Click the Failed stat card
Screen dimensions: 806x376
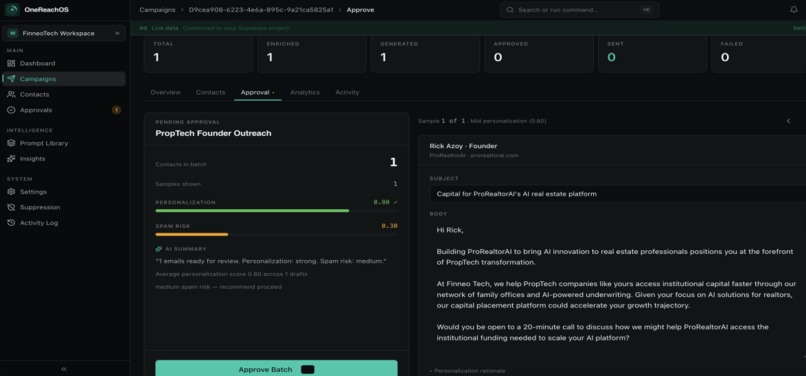(x=759, y=54)
